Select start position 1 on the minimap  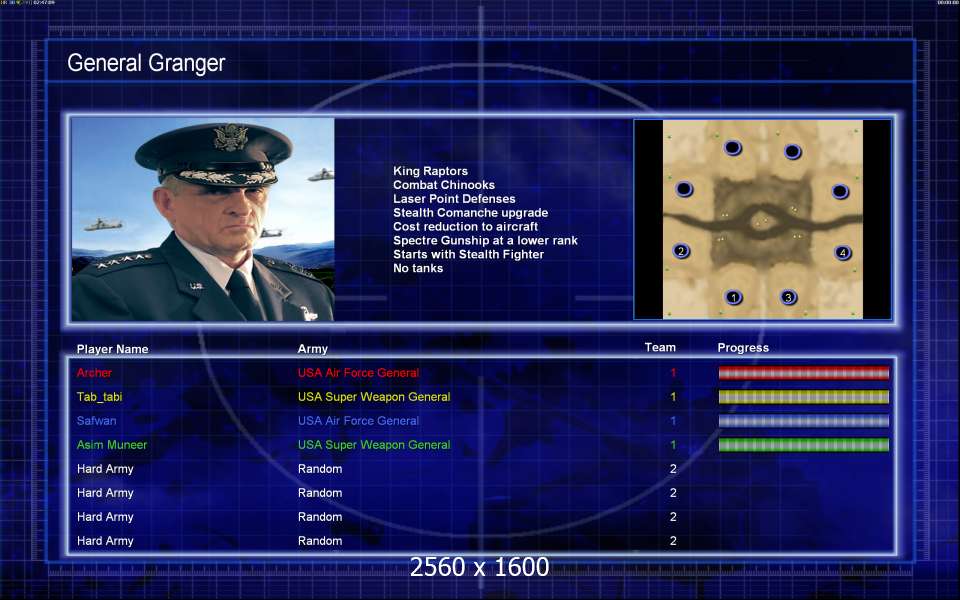[x=733, y=298]
